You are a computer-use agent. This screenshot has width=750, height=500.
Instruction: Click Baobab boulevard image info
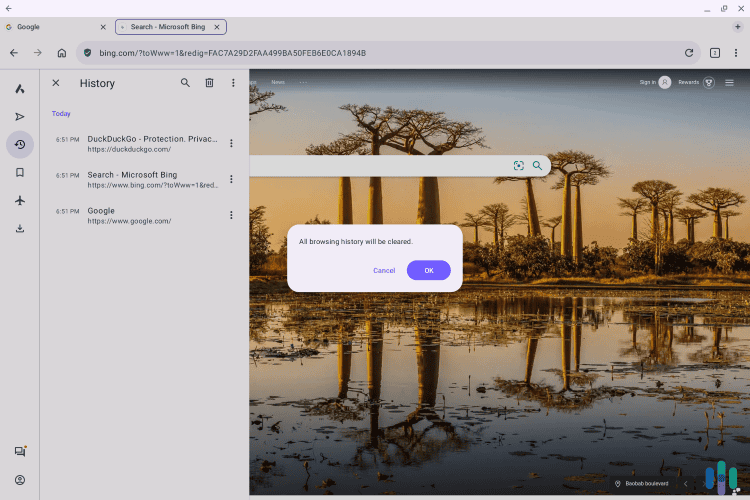[641, 483]
